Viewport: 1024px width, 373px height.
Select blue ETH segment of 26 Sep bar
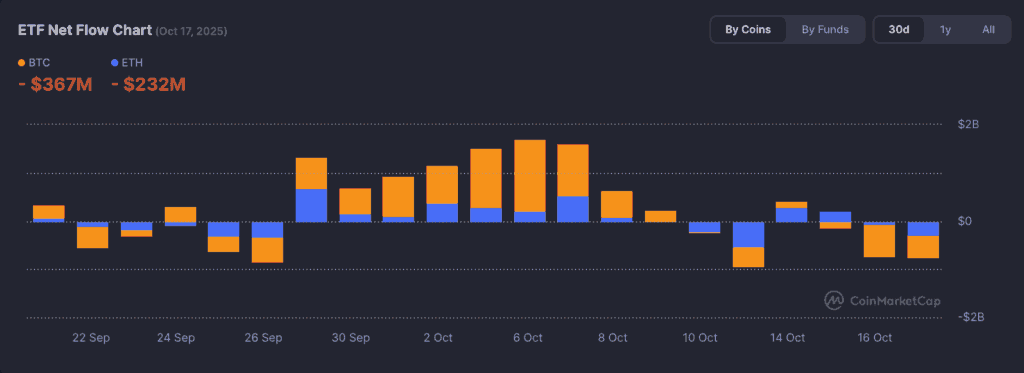click(x=267, y=230)
